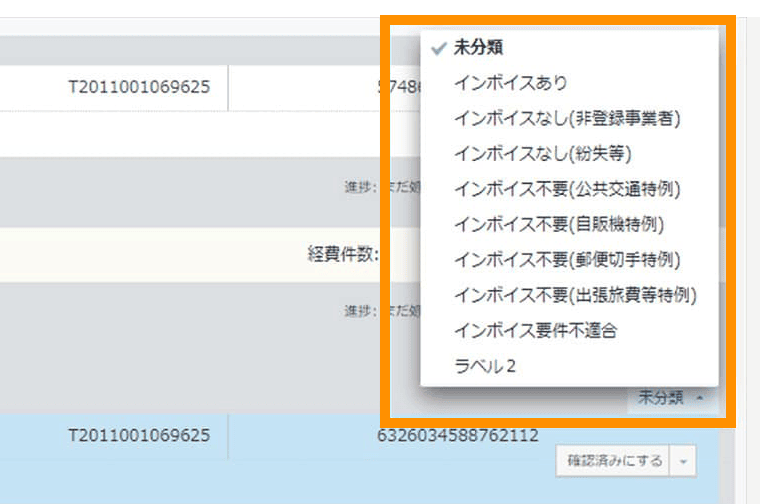Select インボイス不要(公共交通特例) entry
Image resolution: width=760 pixels, height=504 pixels.
tap(573, 189)
